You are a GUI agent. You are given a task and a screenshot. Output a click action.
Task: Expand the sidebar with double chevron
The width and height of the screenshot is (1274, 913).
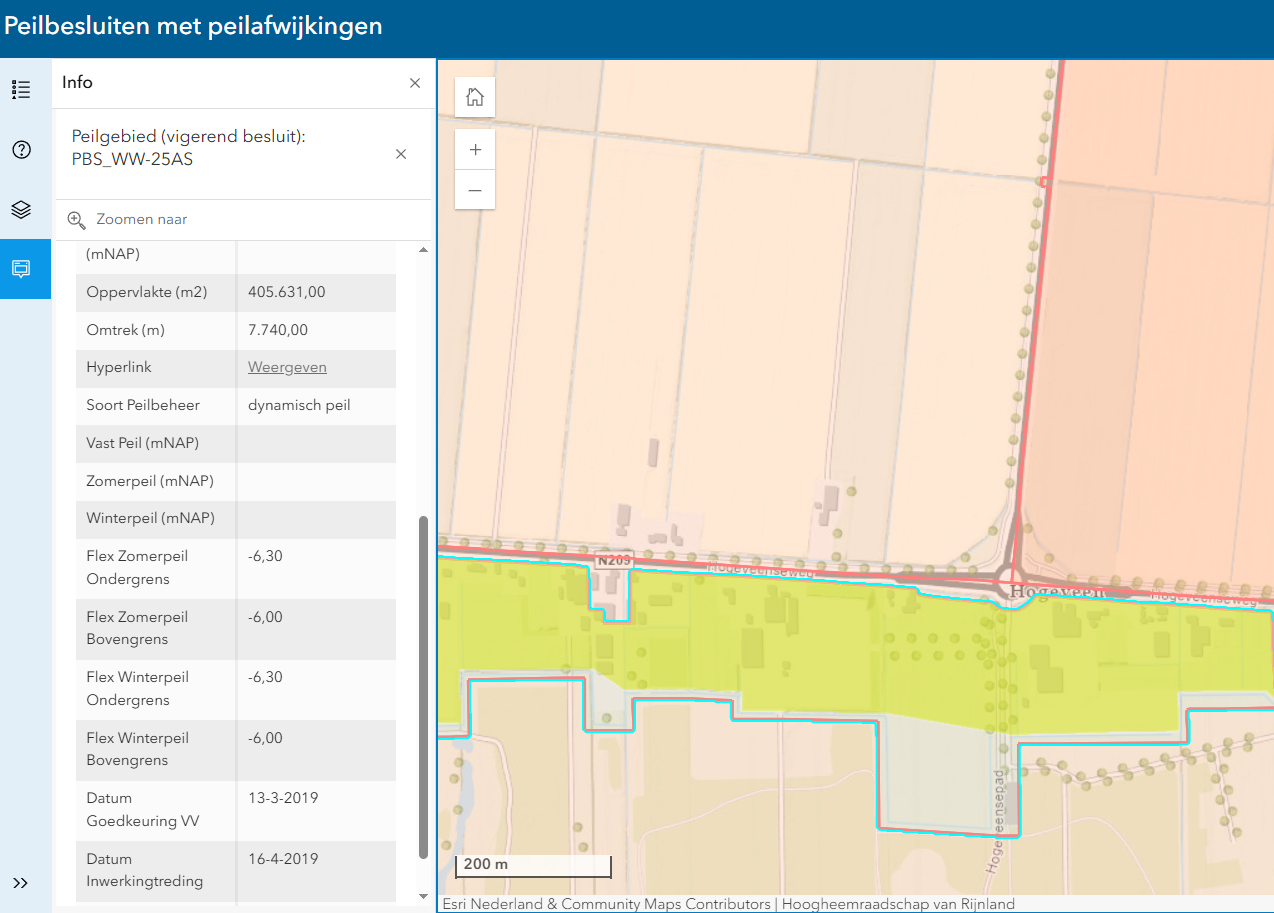(21, 882)
